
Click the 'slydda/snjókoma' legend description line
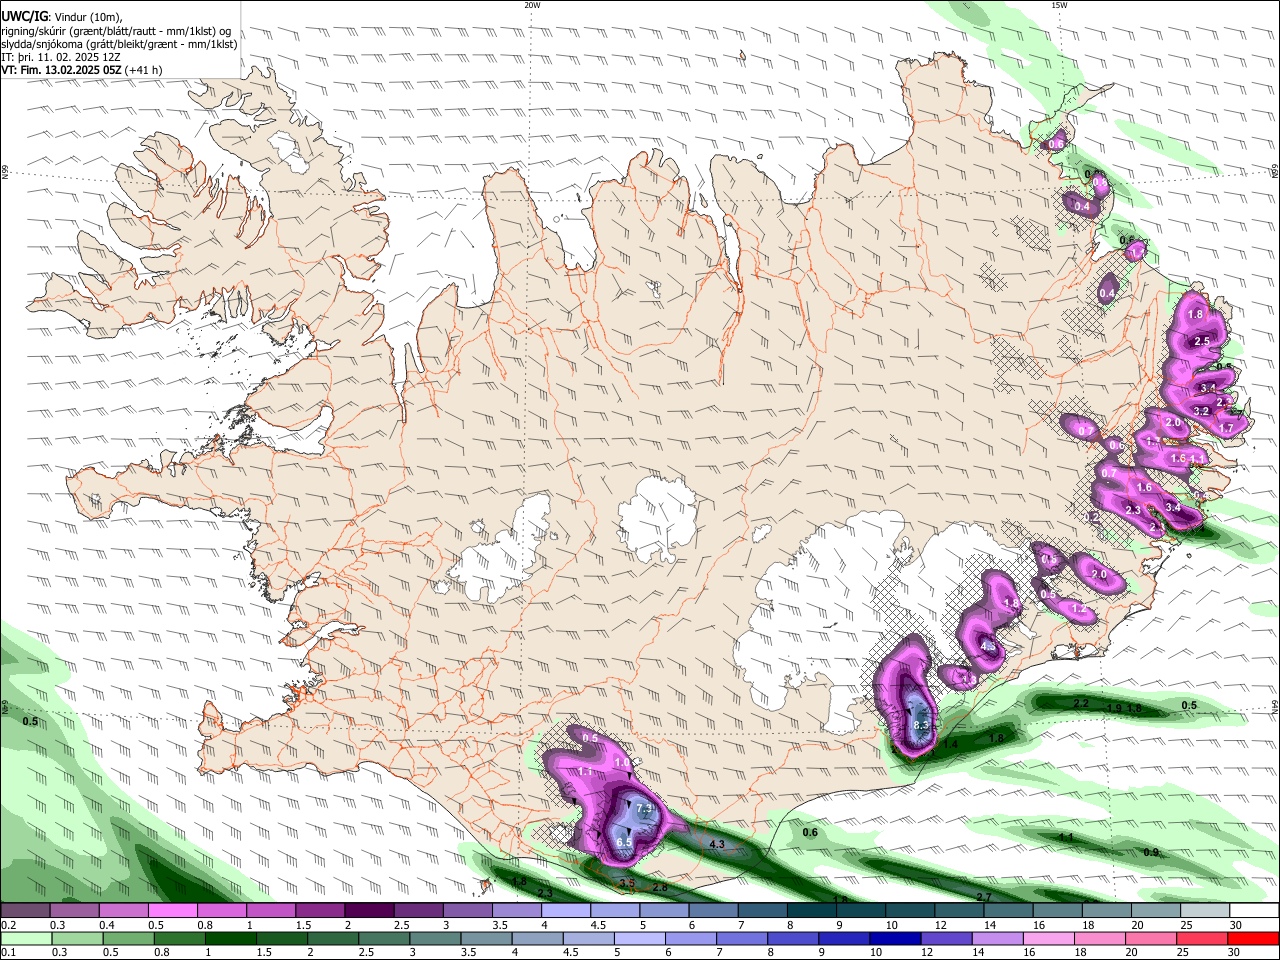pyautogui.click(x=119, y=44)
